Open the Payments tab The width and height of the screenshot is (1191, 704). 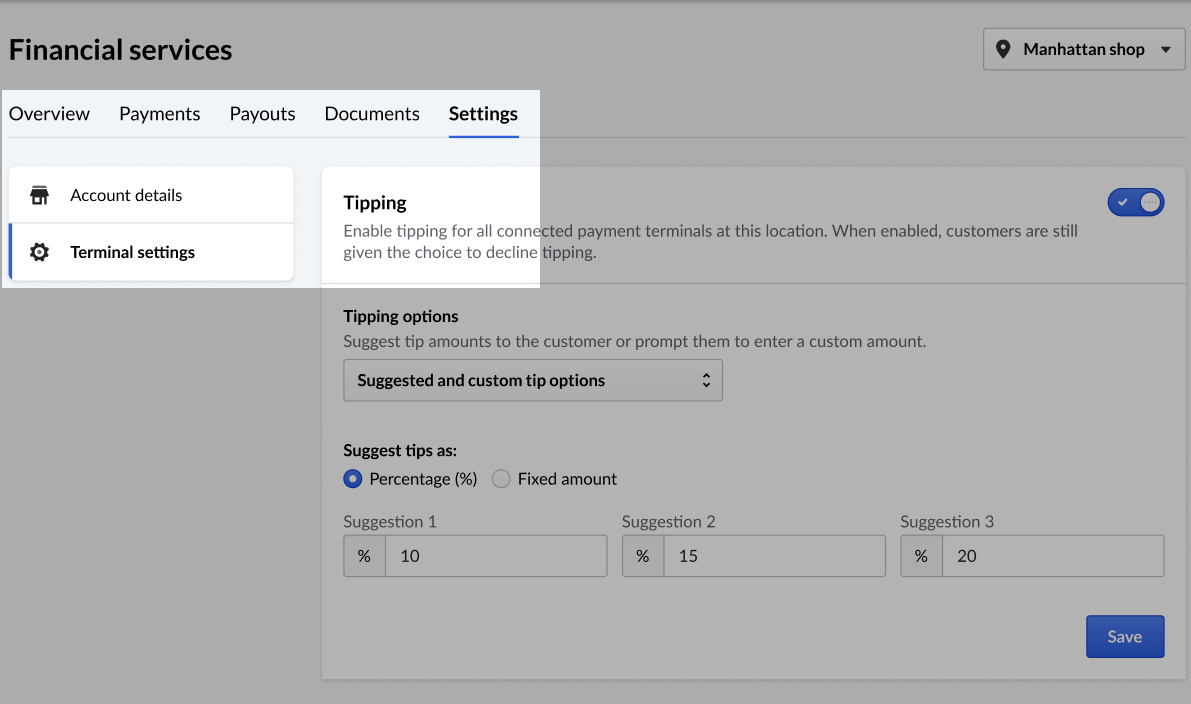click(x=159, y=114)
